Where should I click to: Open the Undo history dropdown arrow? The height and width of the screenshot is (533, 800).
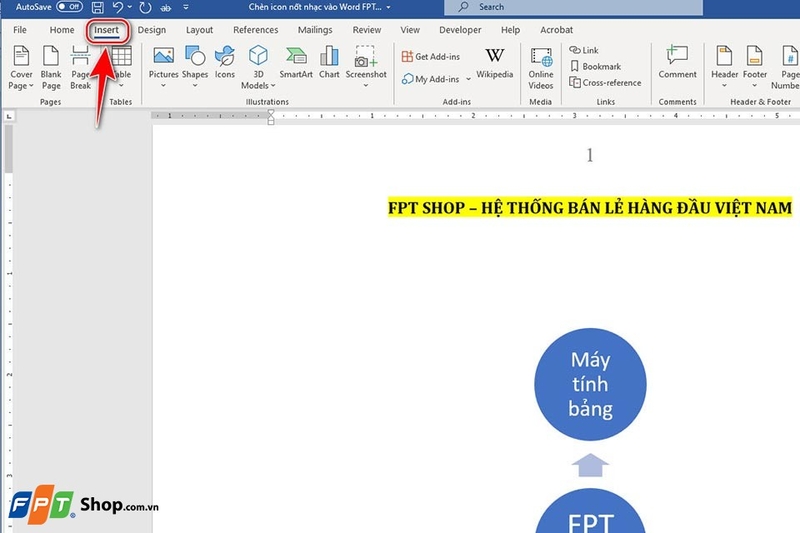pyautogui.click(x=130, y=7)
